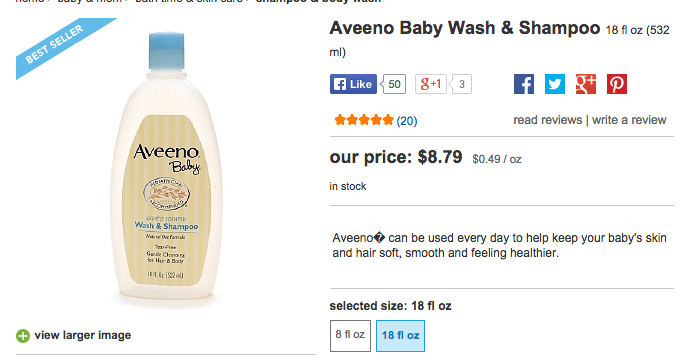Share product on Google+ red icon

[x=586, y=84]
